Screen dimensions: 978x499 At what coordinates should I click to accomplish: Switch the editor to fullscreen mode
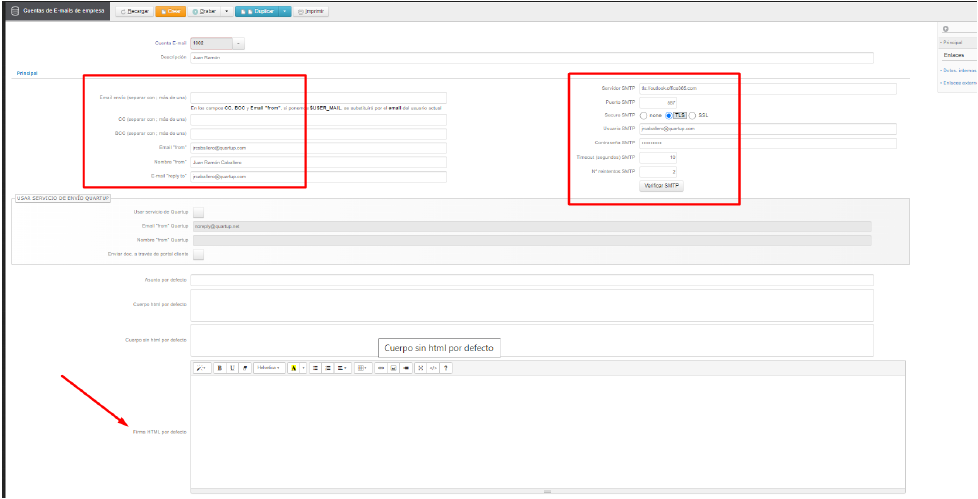421,368
